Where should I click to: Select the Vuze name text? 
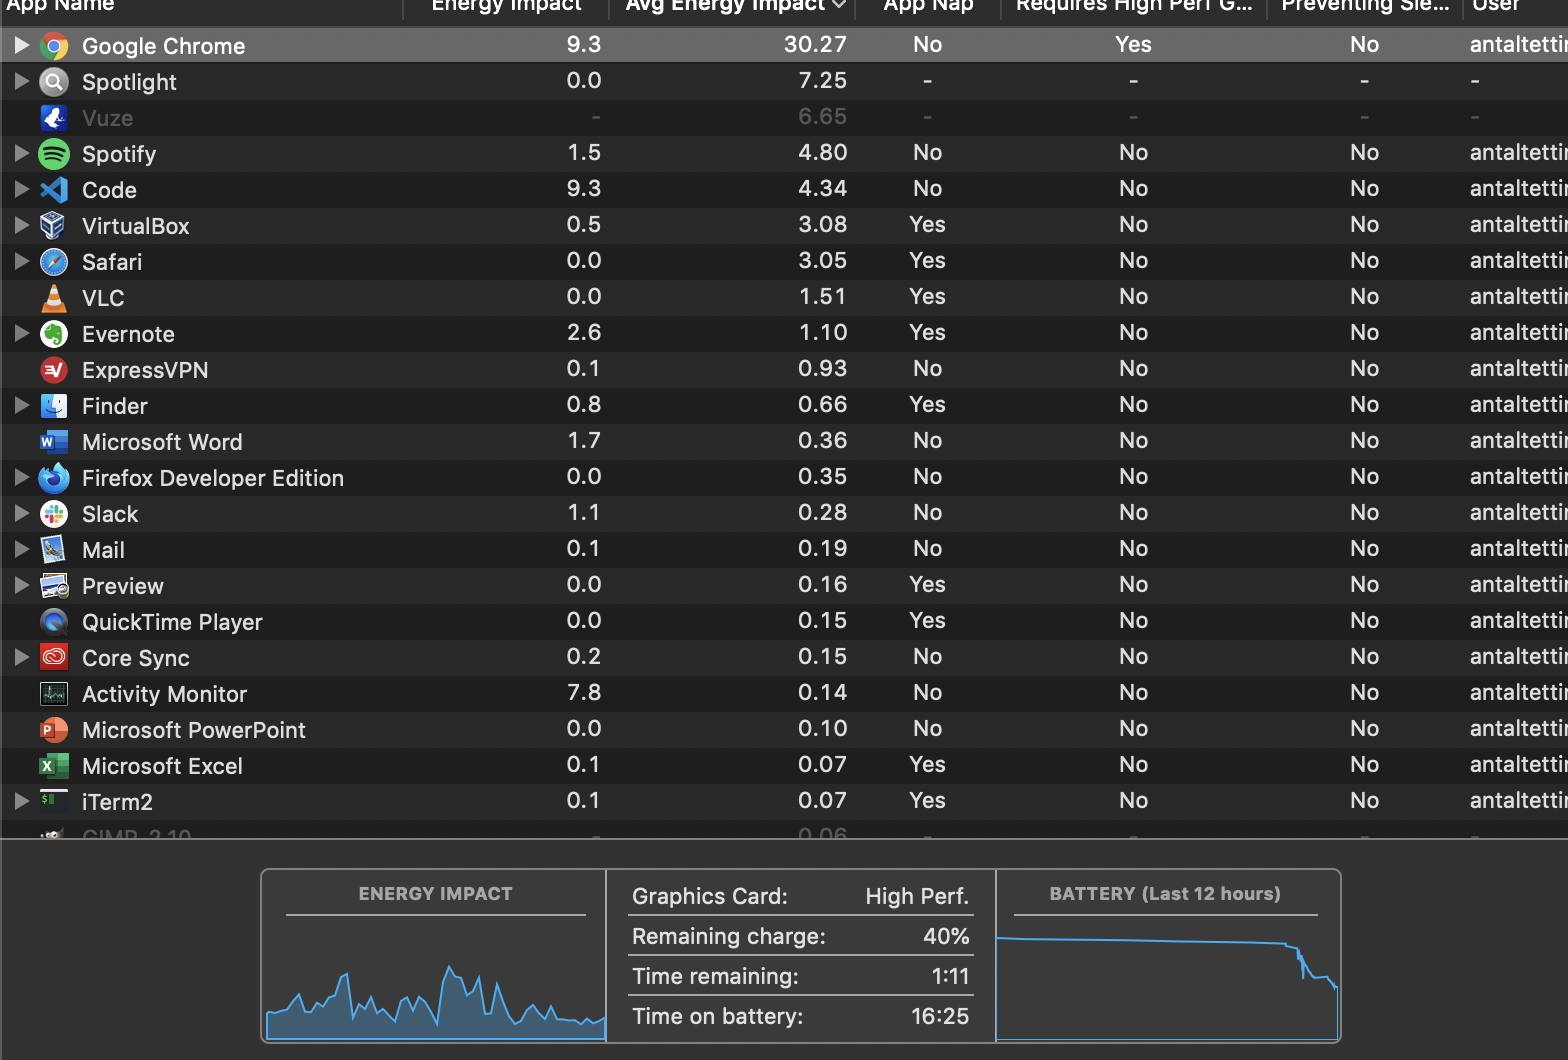coord(107,118)
